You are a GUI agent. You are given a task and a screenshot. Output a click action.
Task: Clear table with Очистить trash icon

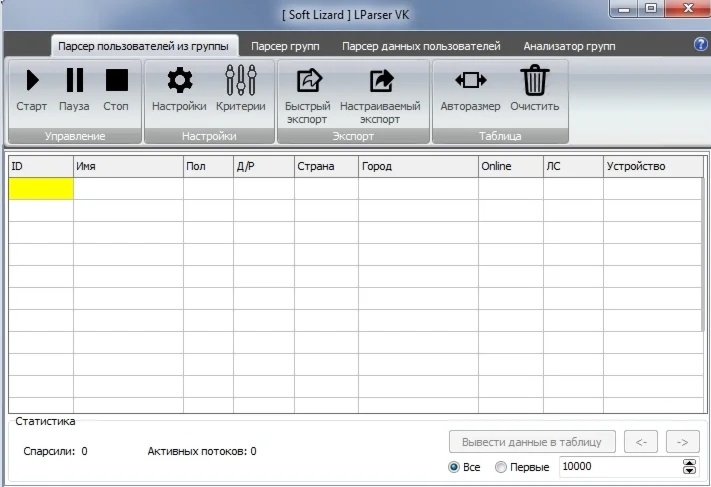[x=535, y=81]
